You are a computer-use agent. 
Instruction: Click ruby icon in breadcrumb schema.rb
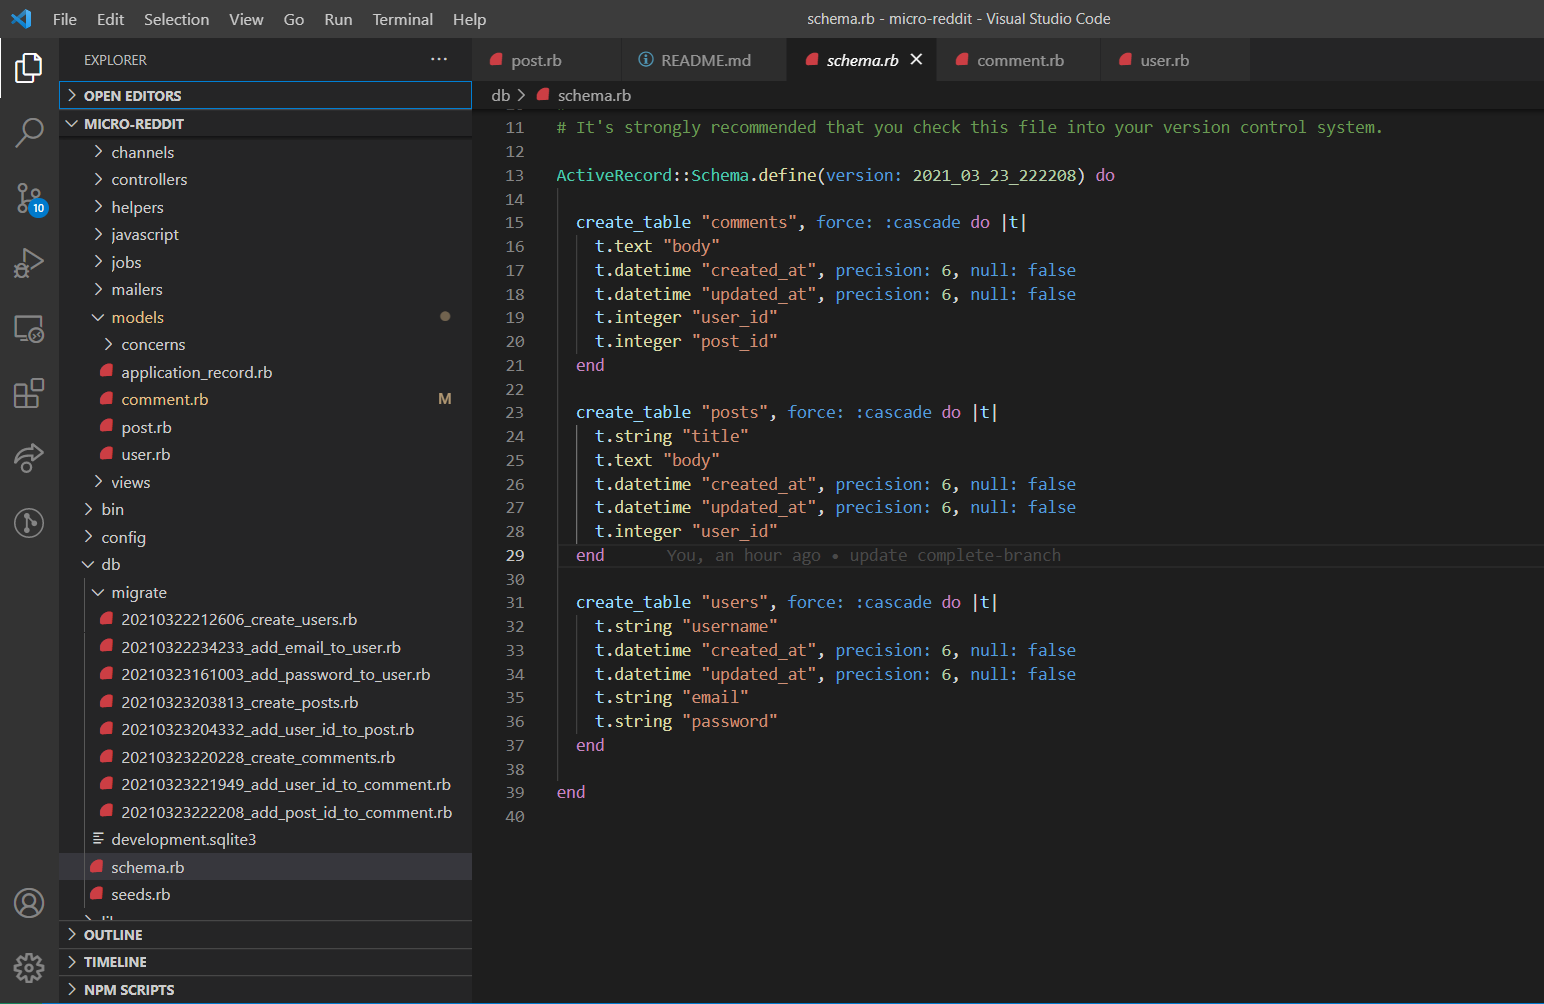[543, 95]
